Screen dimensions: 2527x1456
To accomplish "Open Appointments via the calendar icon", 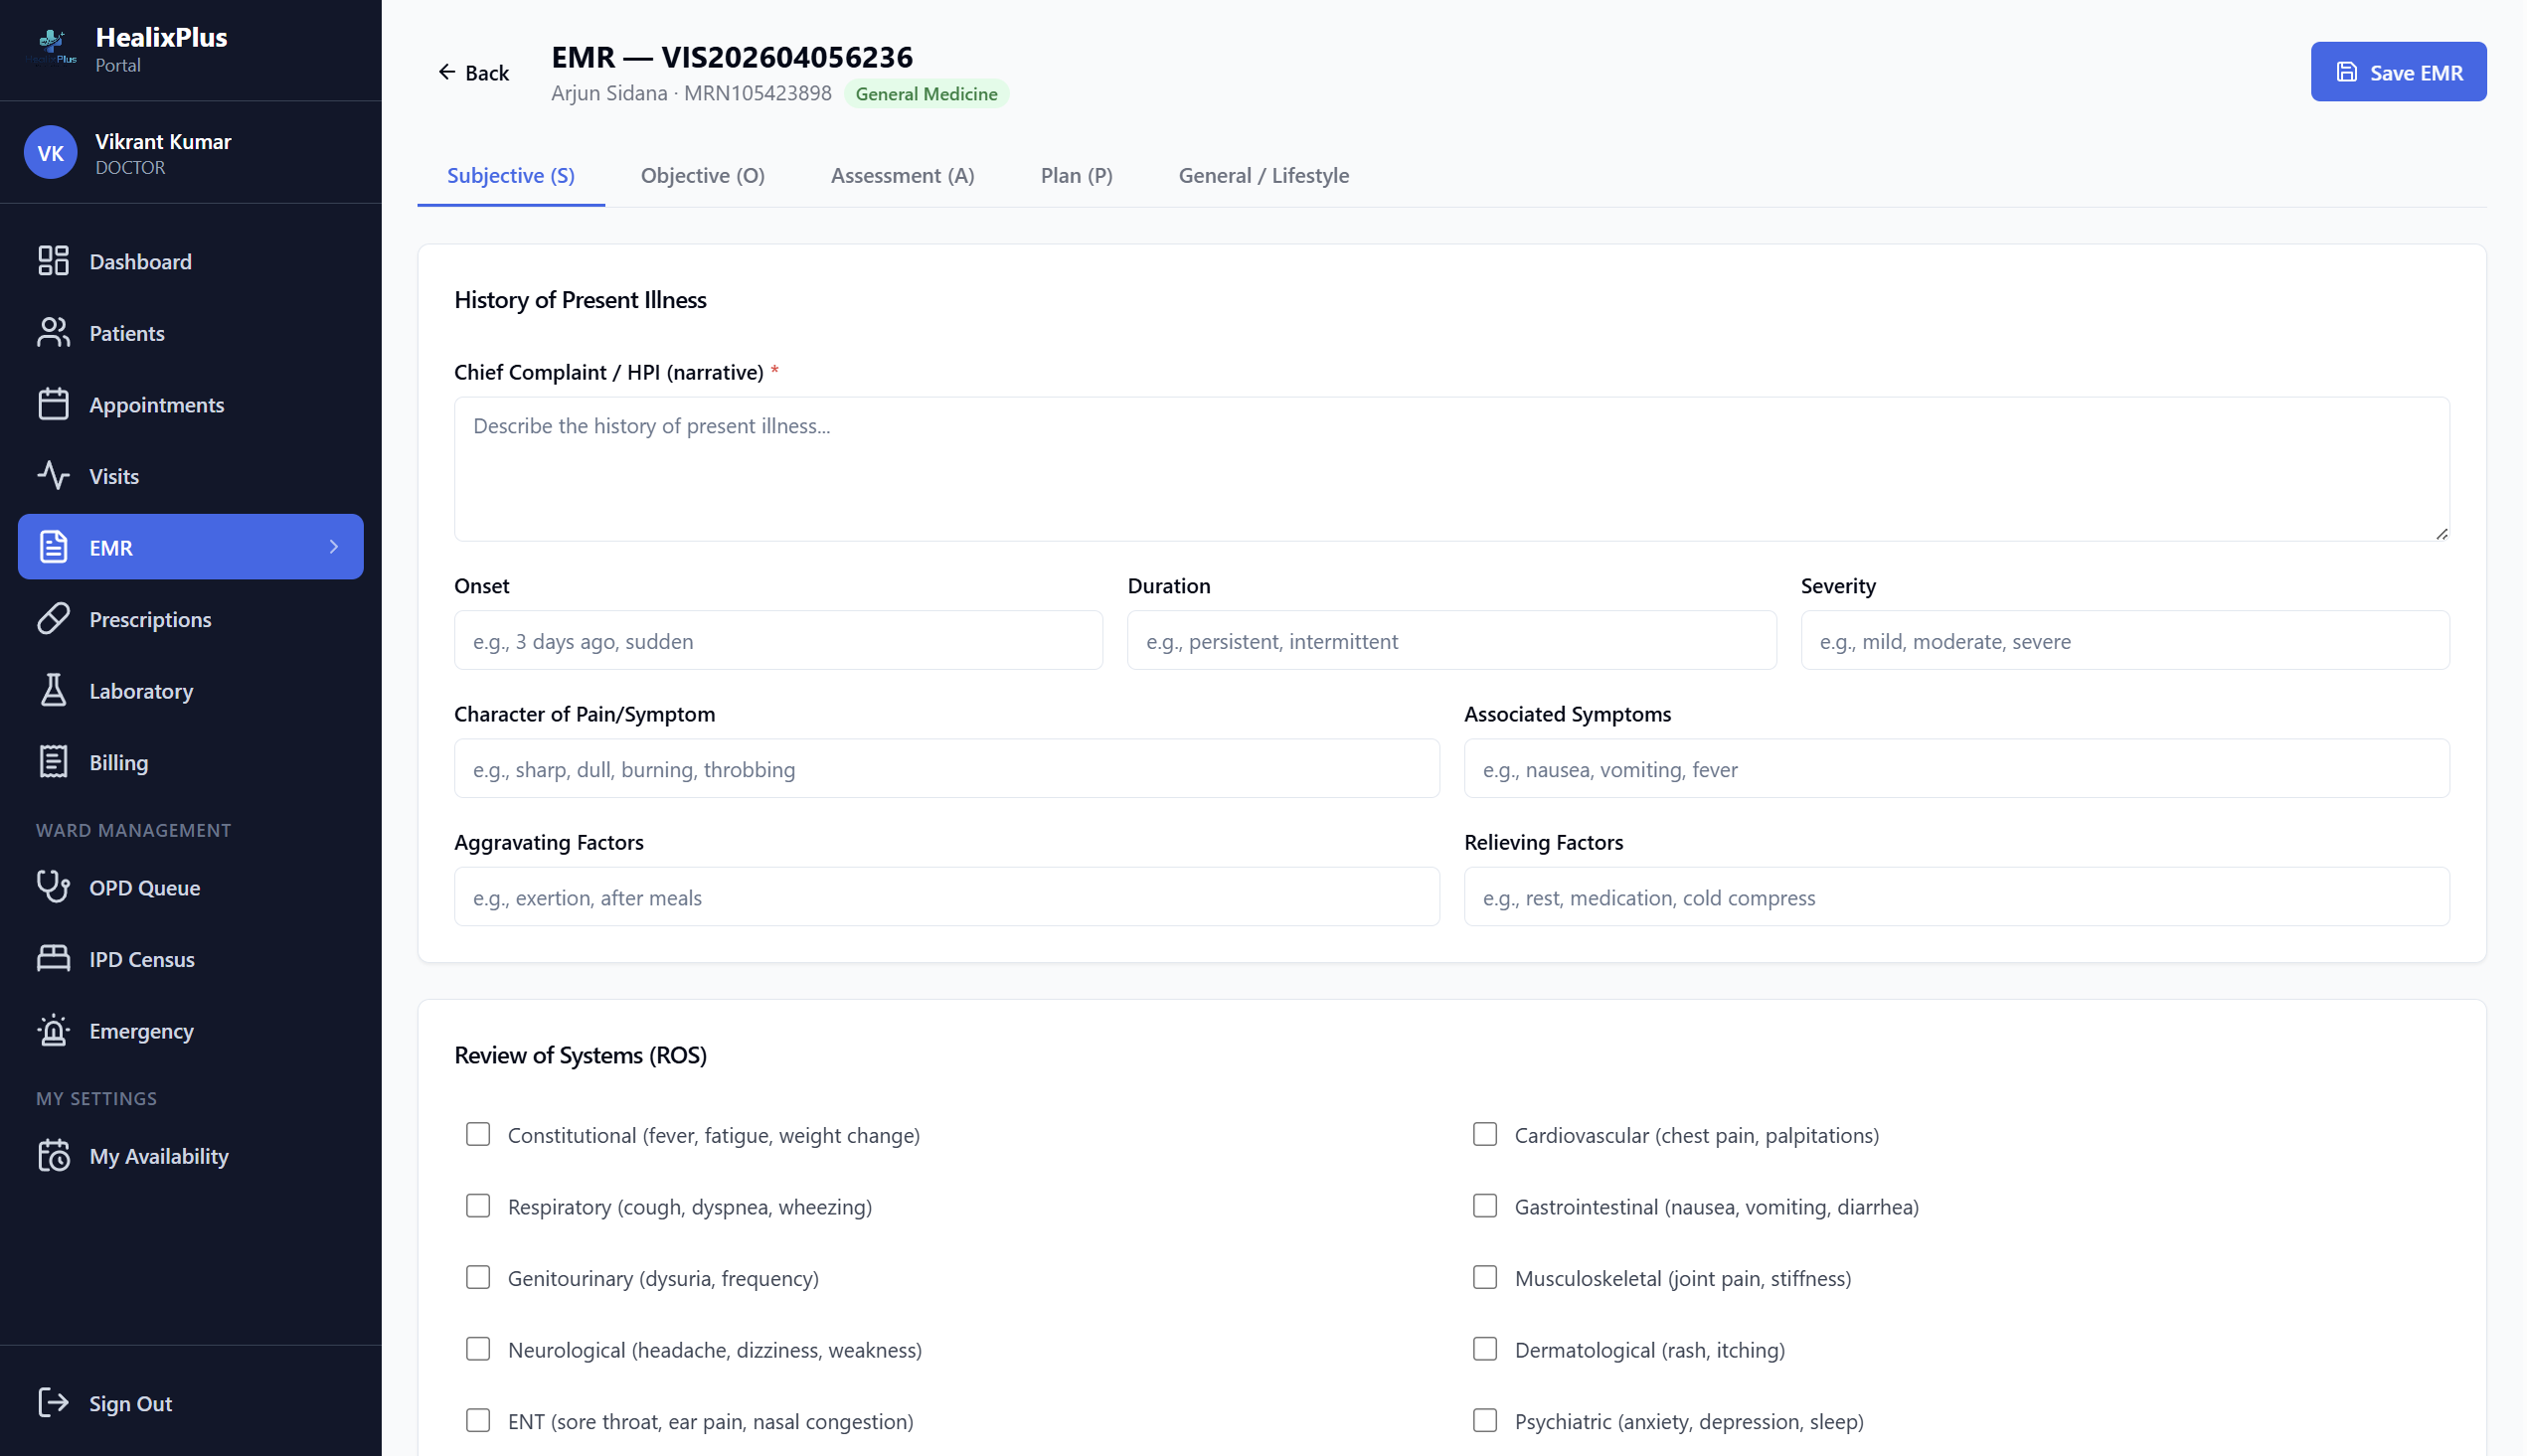I will (x=53, y=404).
